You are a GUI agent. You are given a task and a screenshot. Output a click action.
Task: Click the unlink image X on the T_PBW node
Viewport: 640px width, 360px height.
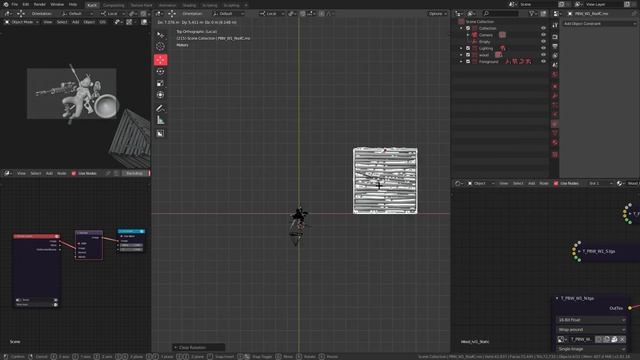(622, 339)
